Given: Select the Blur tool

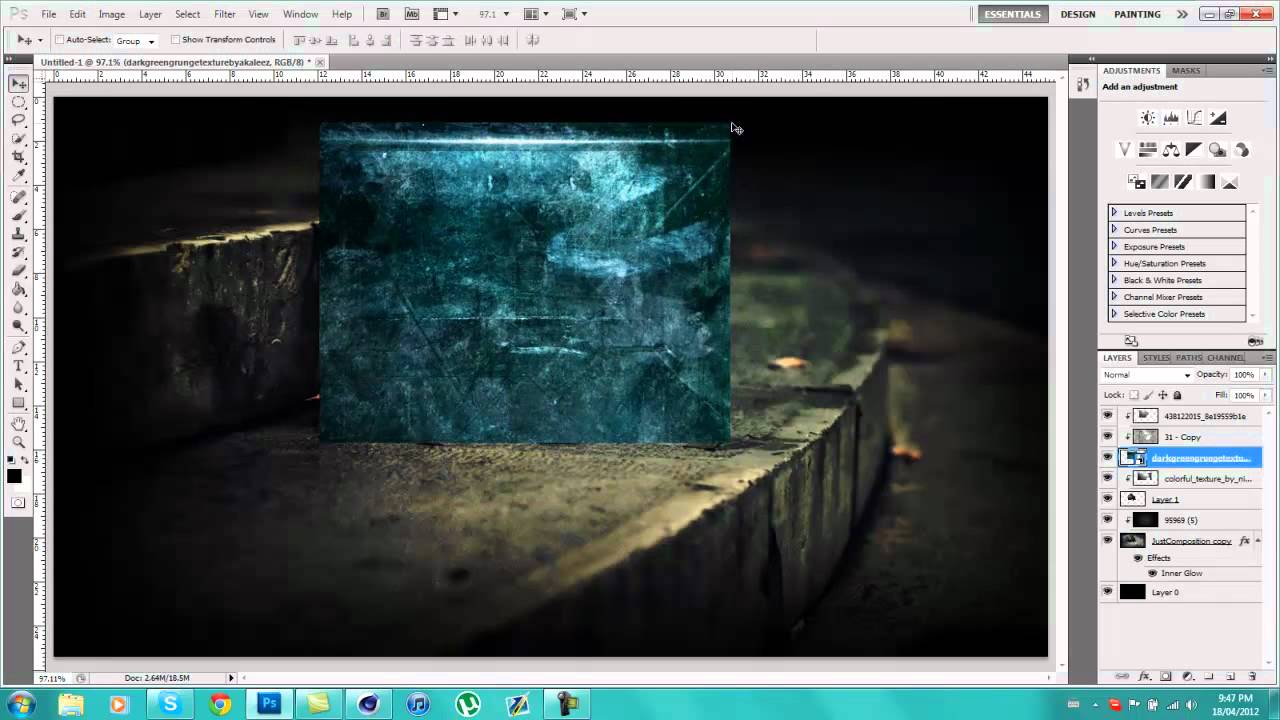Looking at the screenshot, I should point(19,307).
